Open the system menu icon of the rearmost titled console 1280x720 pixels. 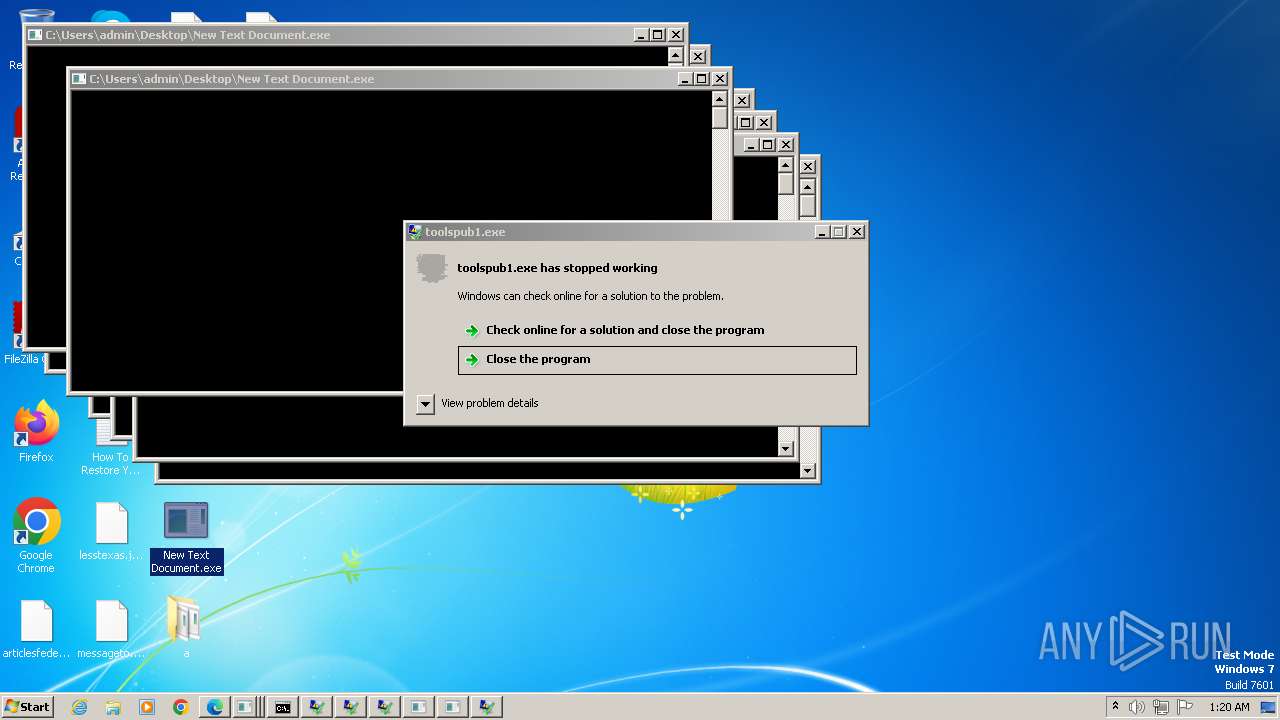pyautogui.click(x=35, y=35)
